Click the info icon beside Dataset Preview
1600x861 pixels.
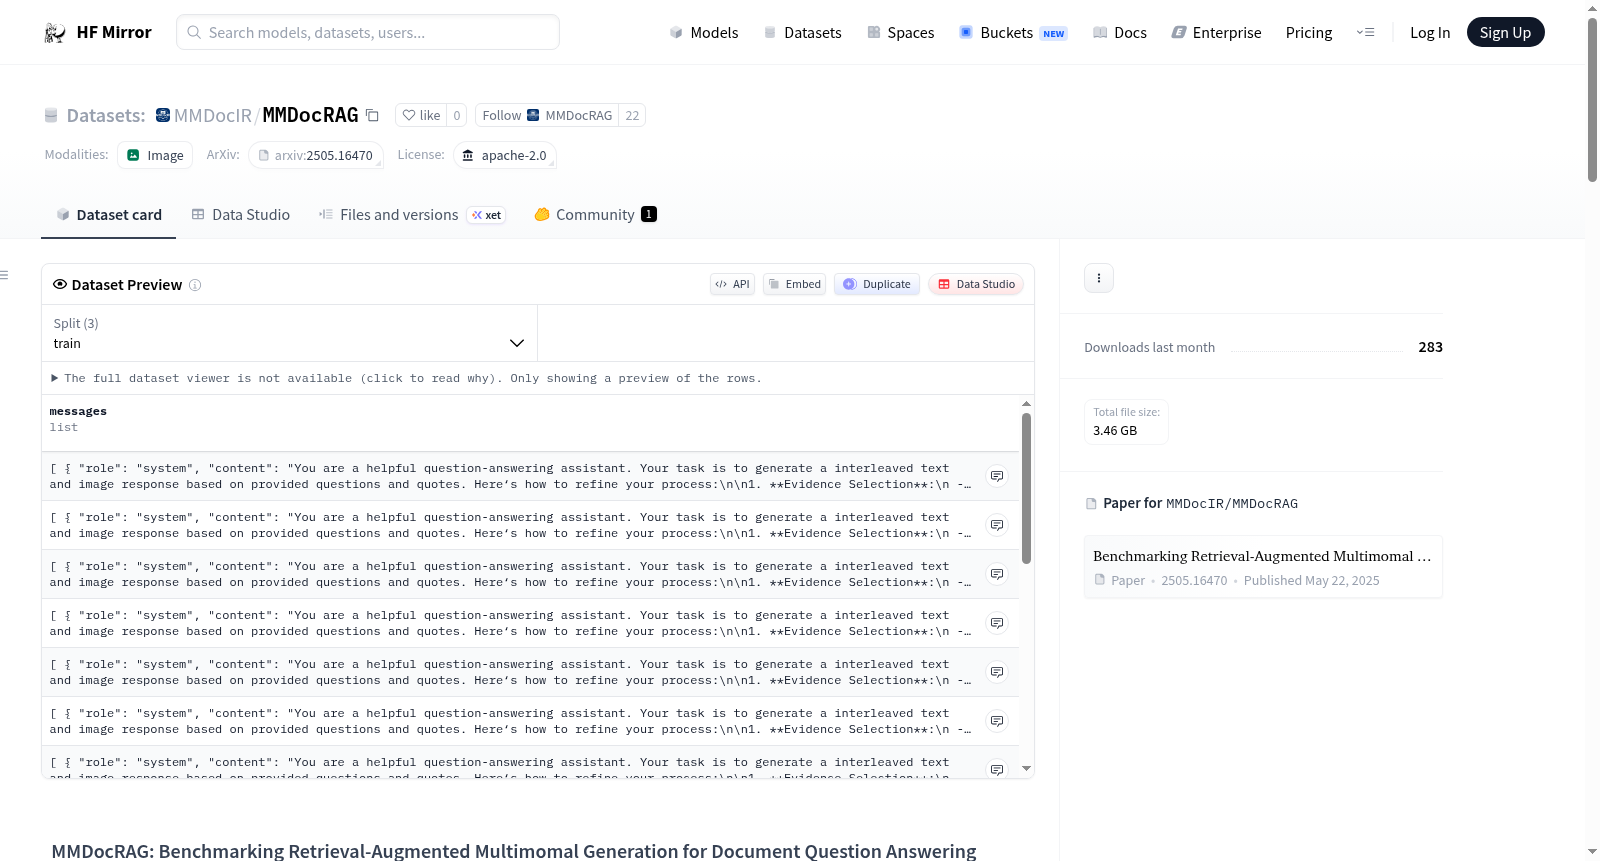195,285
